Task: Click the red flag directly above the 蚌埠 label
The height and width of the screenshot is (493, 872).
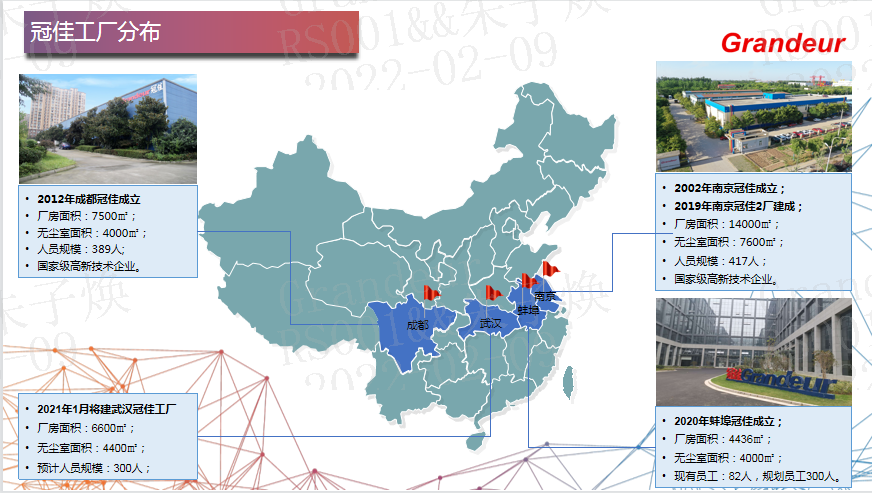Action: [529, 281]
